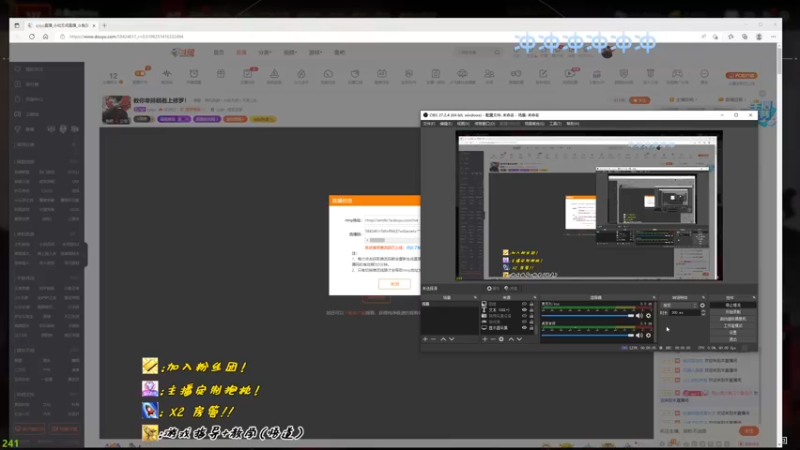
Task: Open the gift box icon in Douyu toolbar
Action: tap(220, 74)
